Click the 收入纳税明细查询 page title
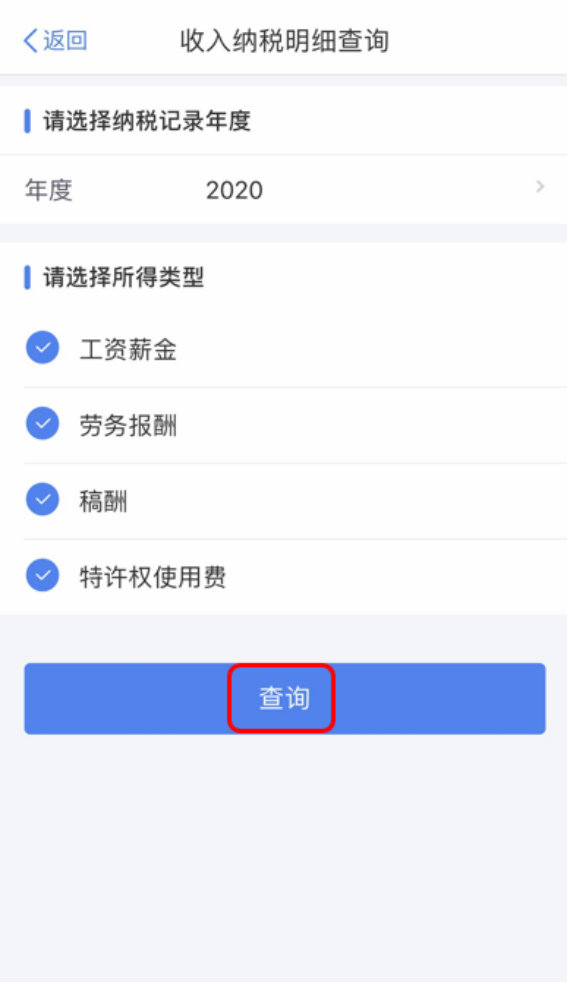 click(285, 41)
